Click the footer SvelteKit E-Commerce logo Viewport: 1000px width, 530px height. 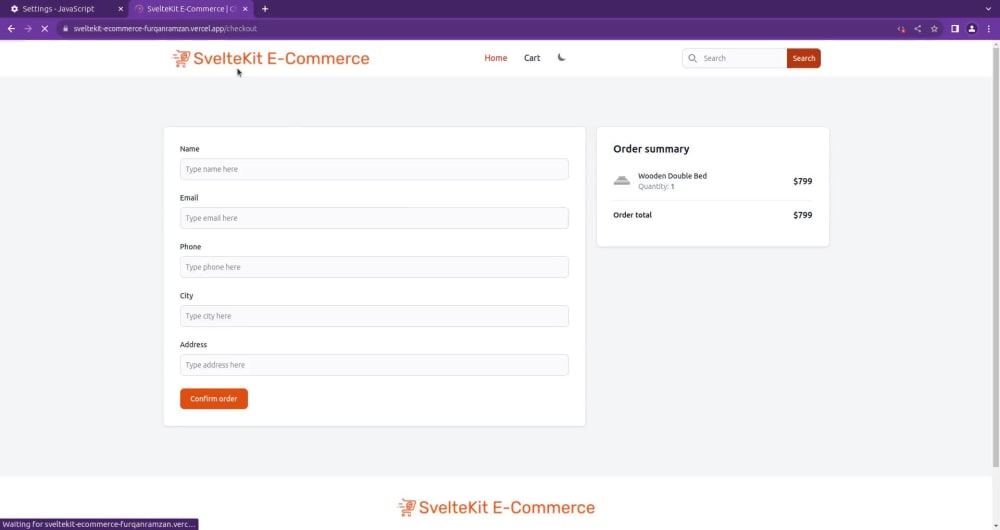click(x=496, y=508)
